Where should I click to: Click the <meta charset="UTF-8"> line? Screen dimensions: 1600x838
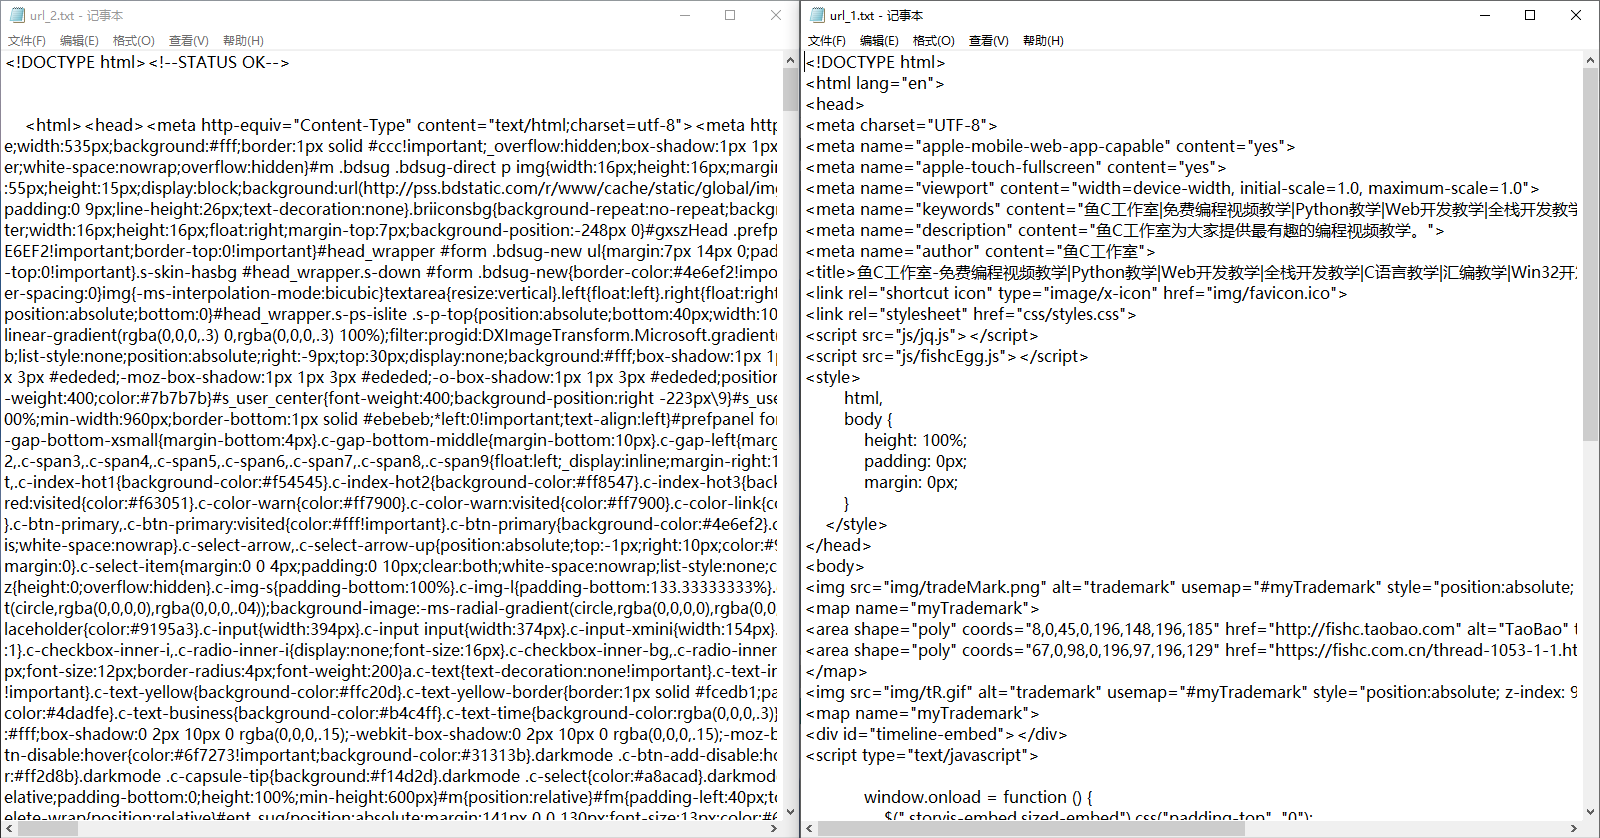pyautogui.click(x=901, y=125)
